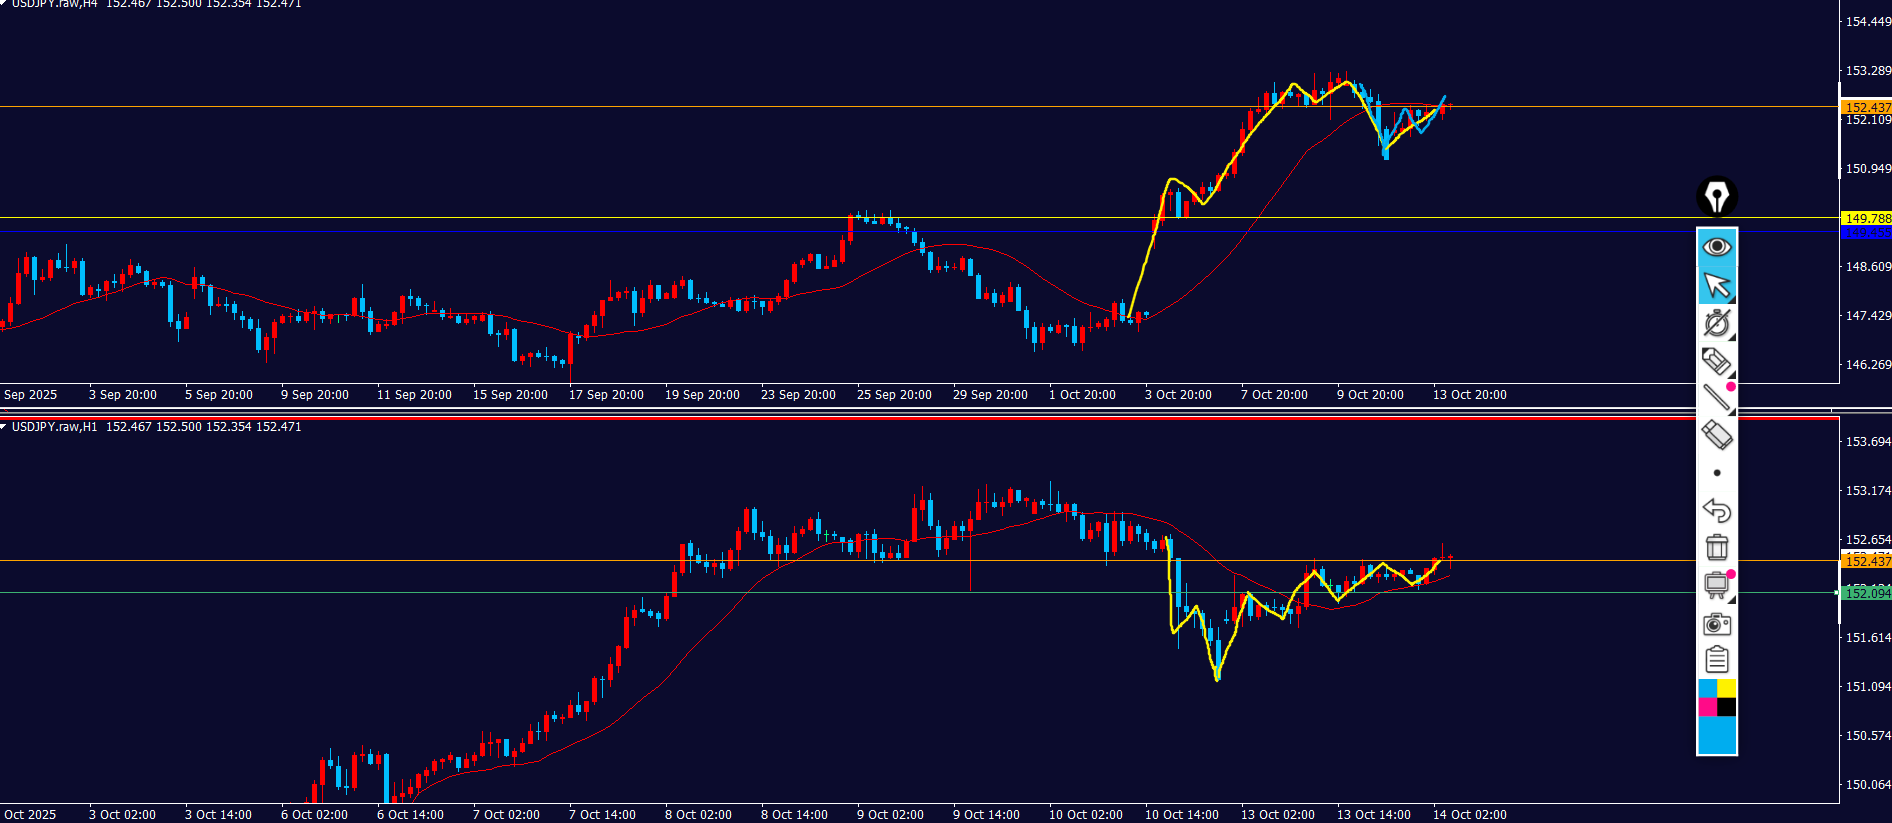Click the dot pen size indicator
1892x823 pixels.
point(1717,473)
